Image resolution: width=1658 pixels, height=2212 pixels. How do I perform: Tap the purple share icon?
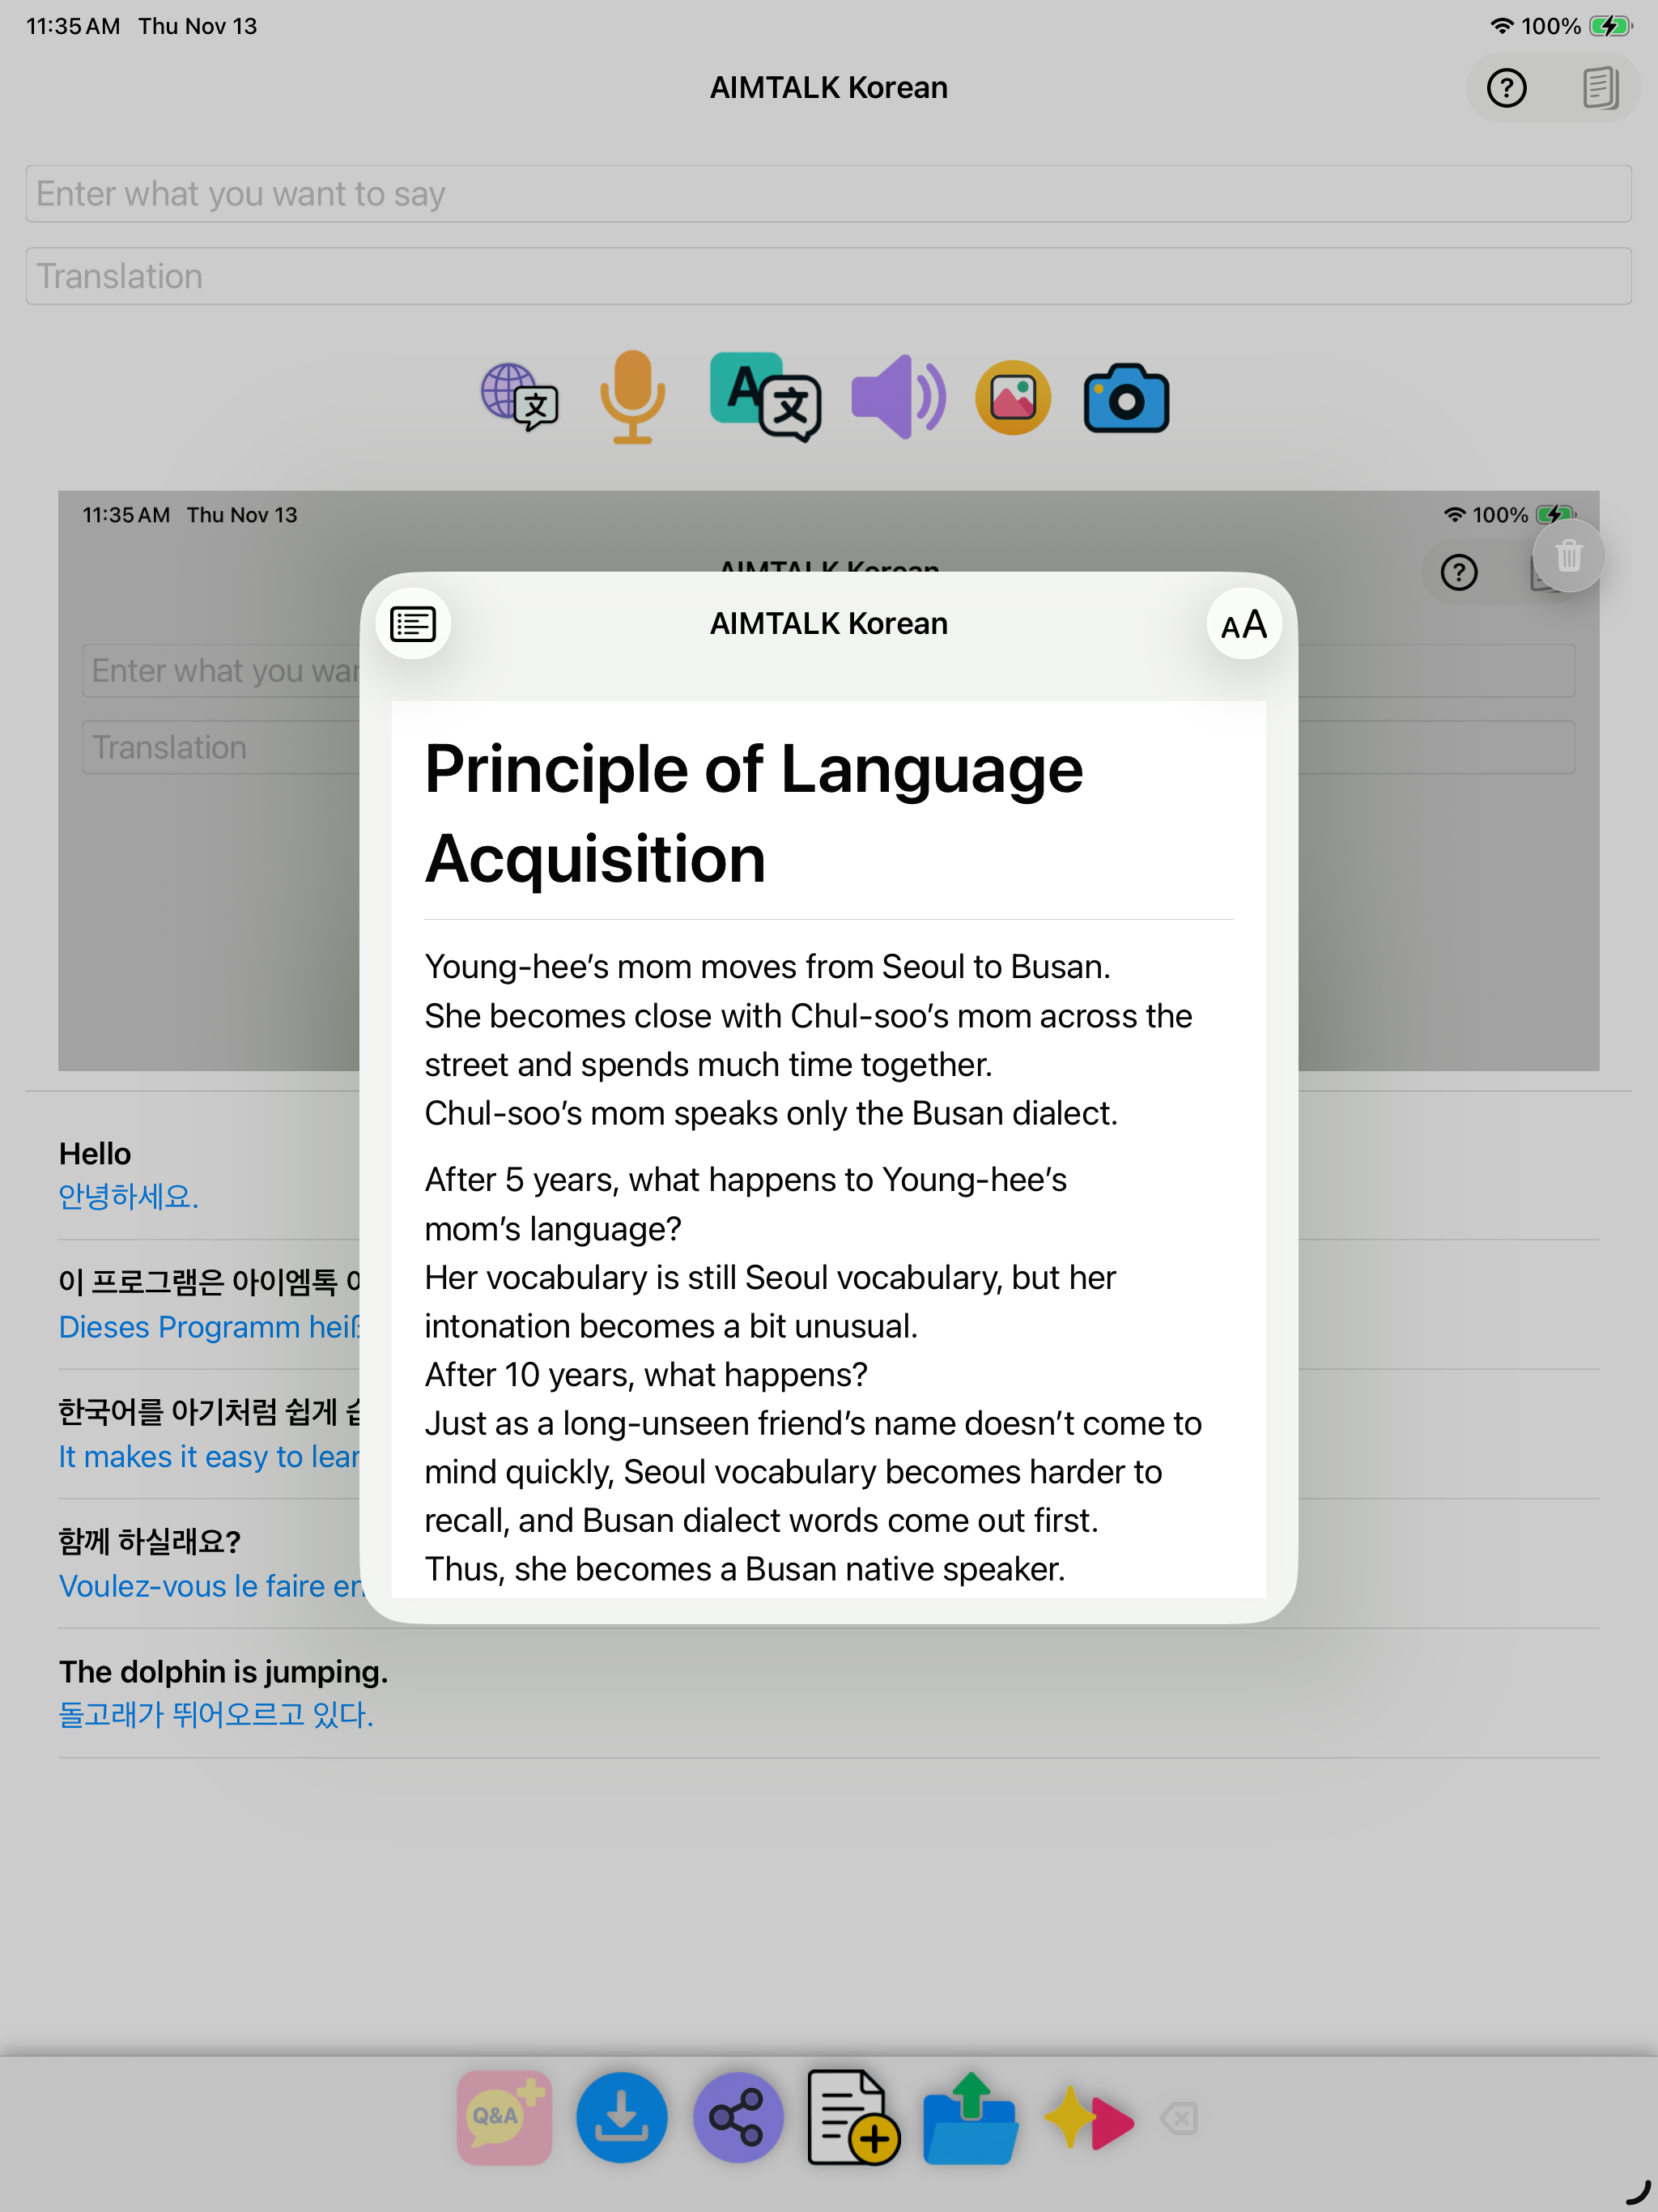(x=738, y=2117)
